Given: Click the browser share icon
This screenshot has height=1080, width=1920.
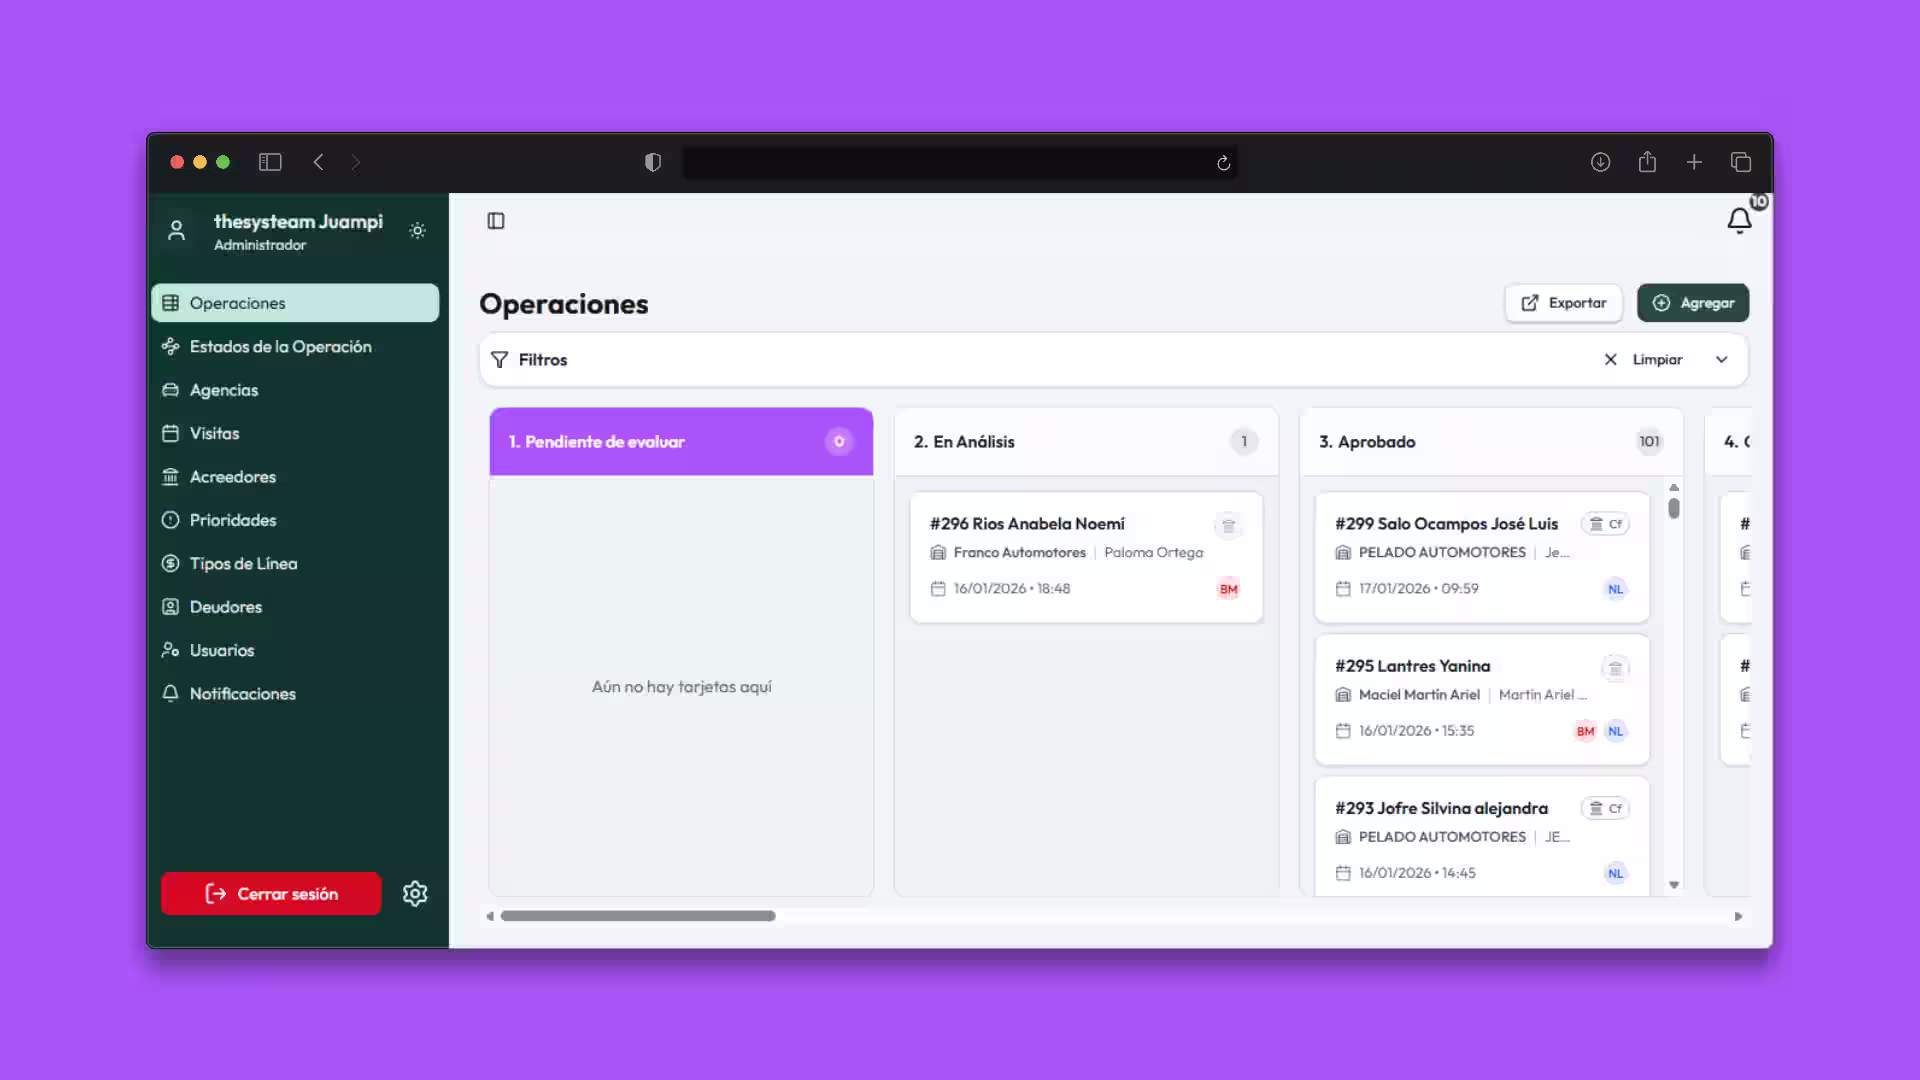Looking at the screenshot, I should coord(1647,162).
